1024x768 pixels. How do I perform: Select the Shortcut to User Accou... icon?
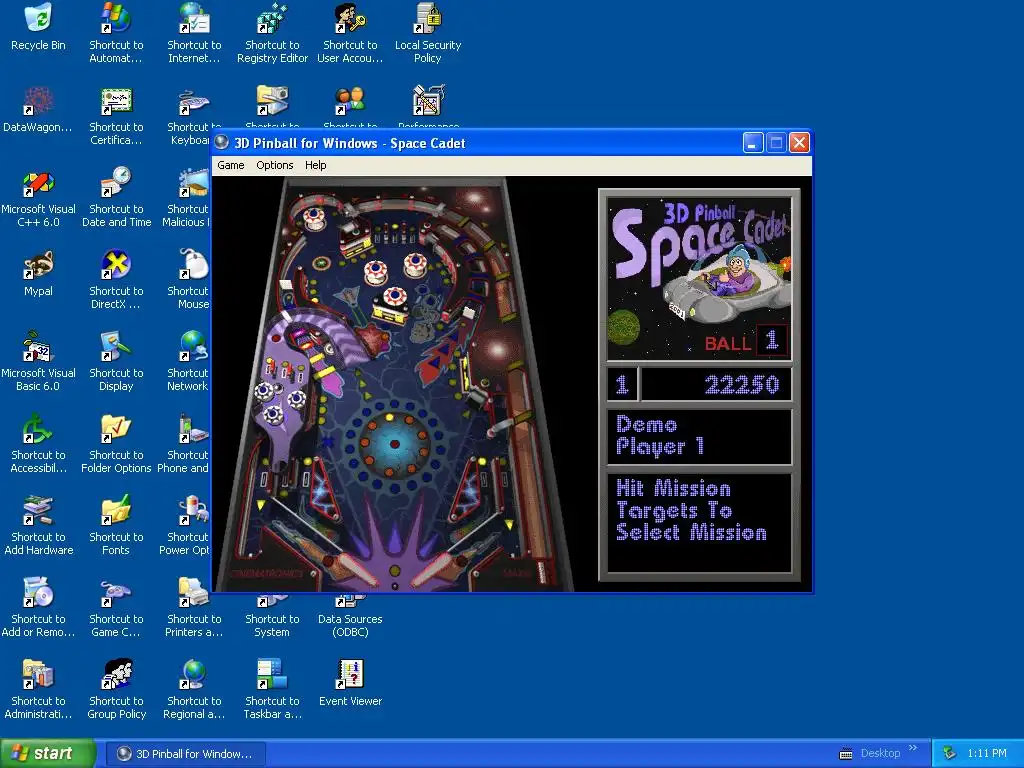click(350, 33)
